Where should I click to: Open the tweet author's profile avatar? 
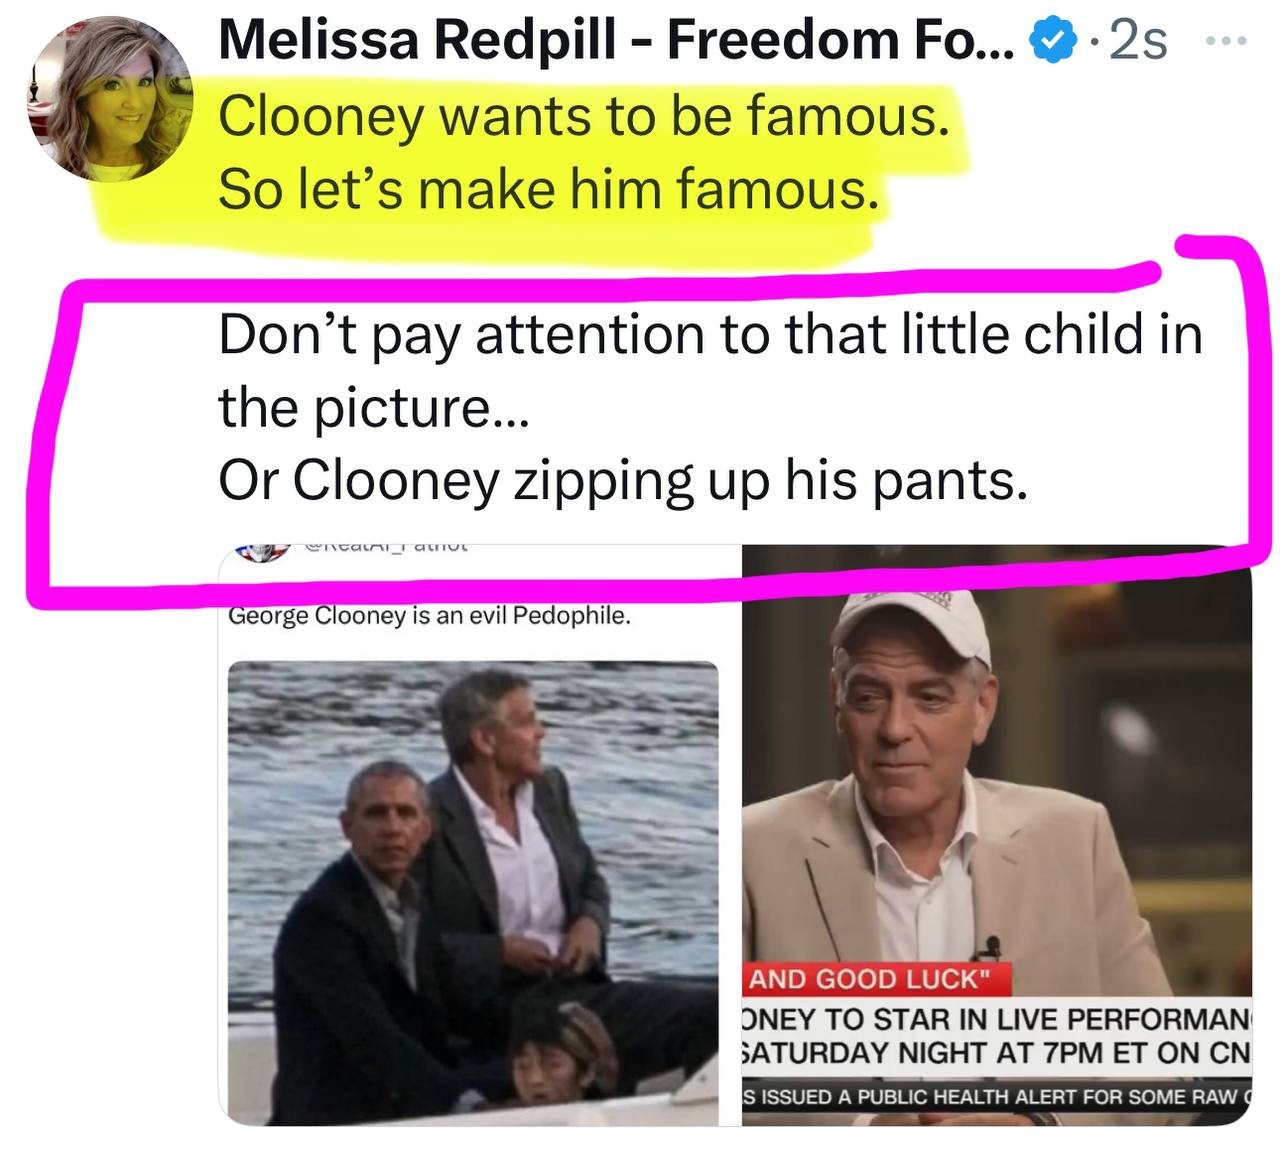click(x=110, y=100)
